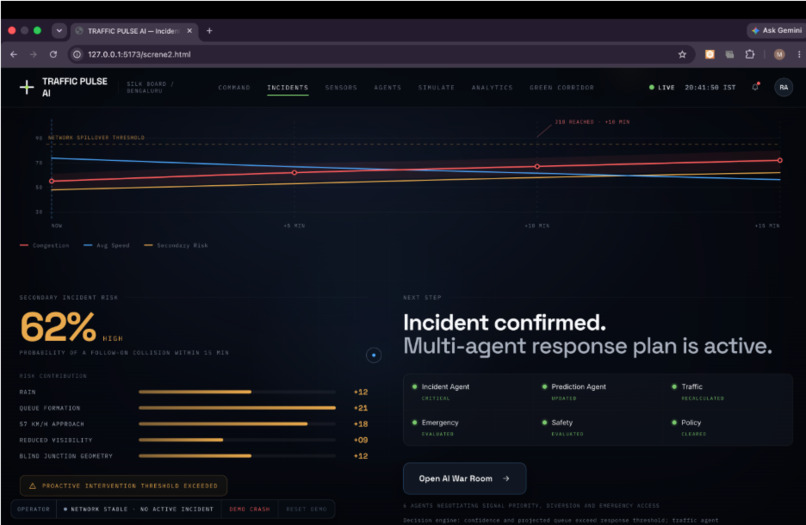This screenshot has height=525, width=806.
Task: Click the QUEUE FORMATION risk bar
Action: [x=236, y=408]
